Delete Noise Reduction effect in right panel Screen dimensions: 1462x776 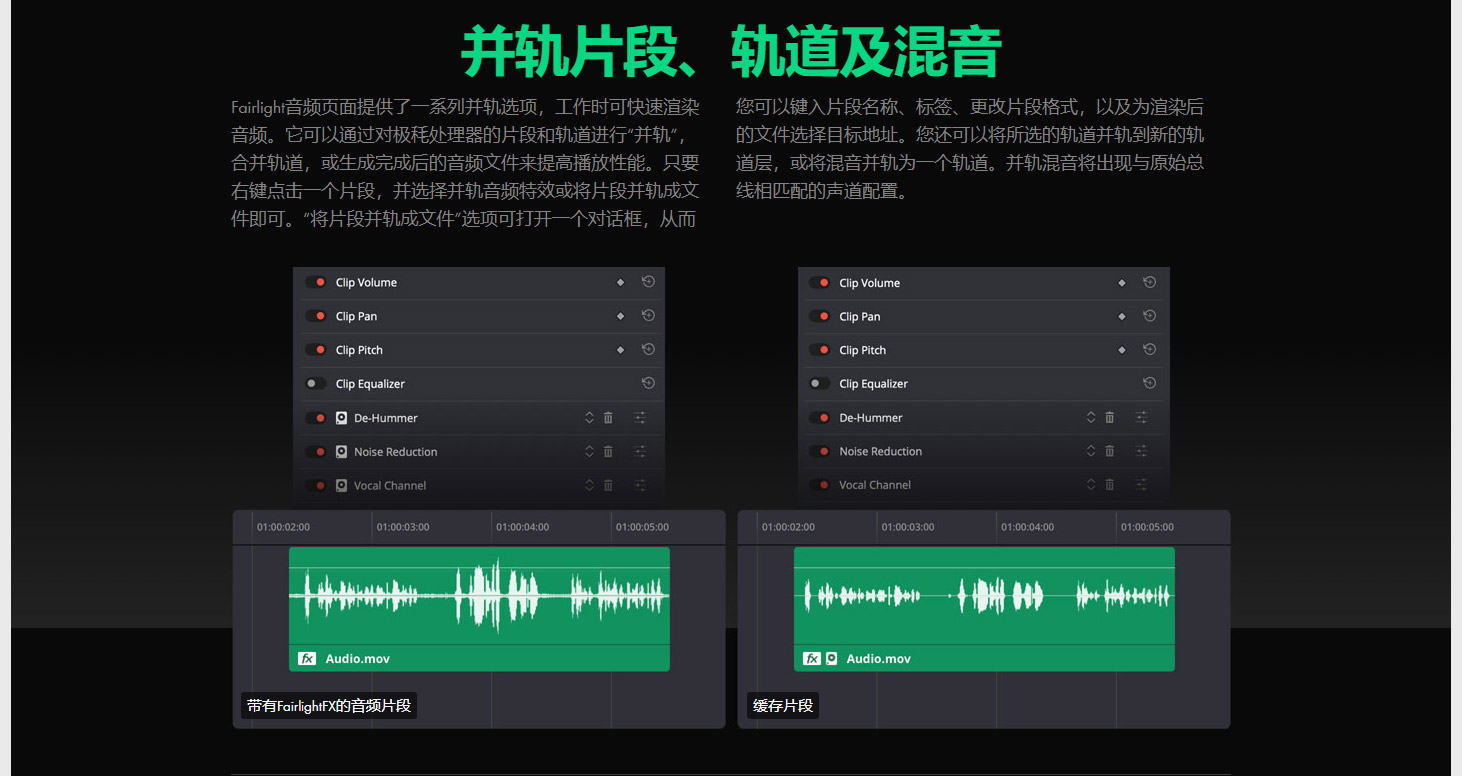click(1109, 452)
